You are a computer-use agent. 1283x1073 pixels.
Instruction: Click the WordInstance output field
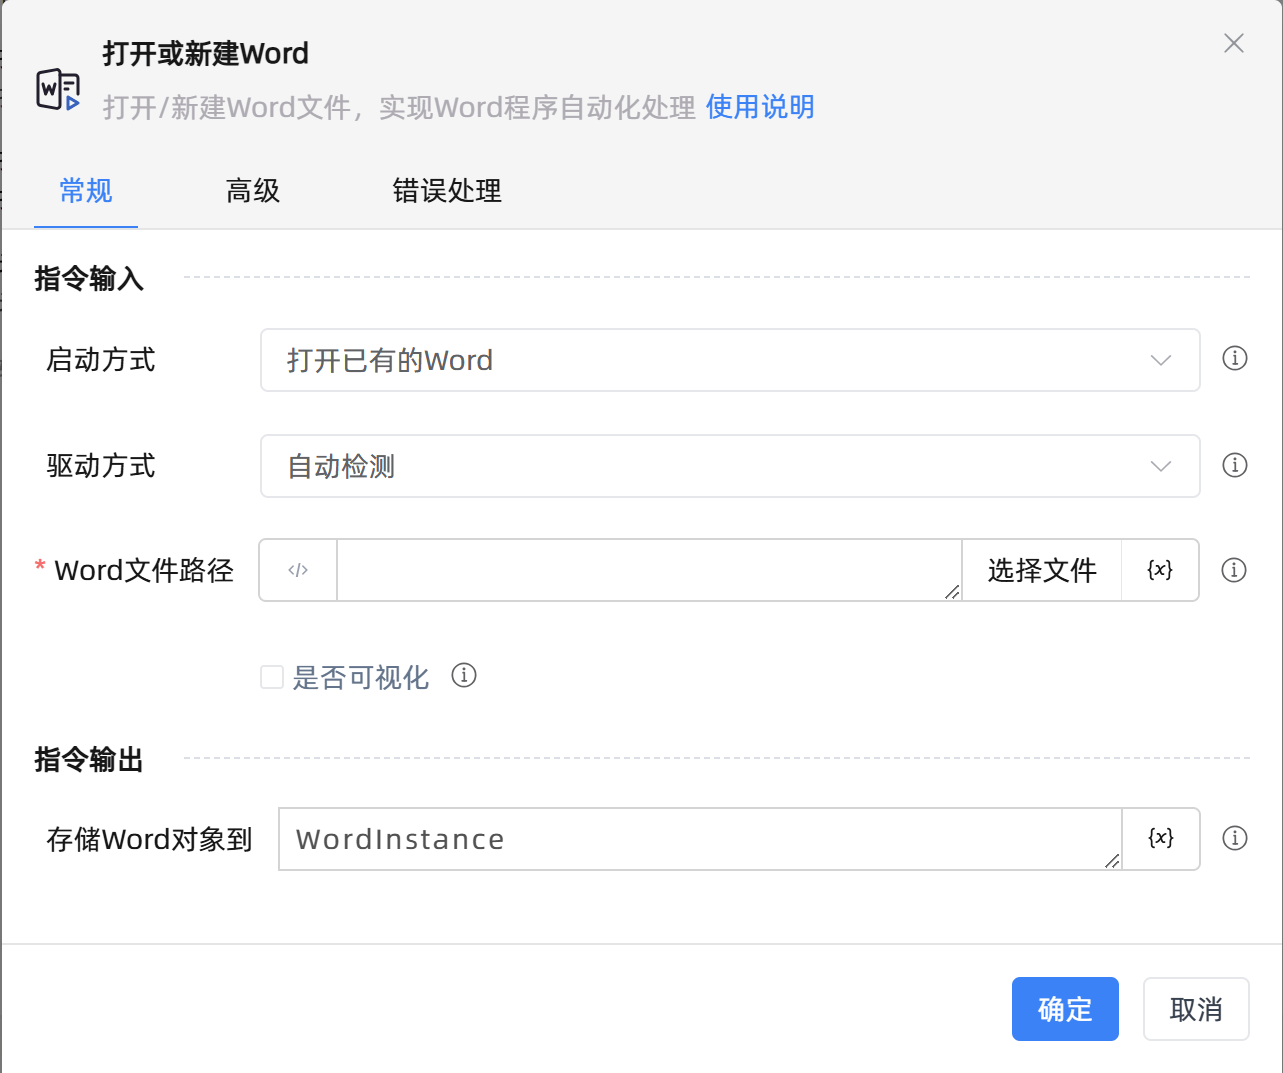700,839
